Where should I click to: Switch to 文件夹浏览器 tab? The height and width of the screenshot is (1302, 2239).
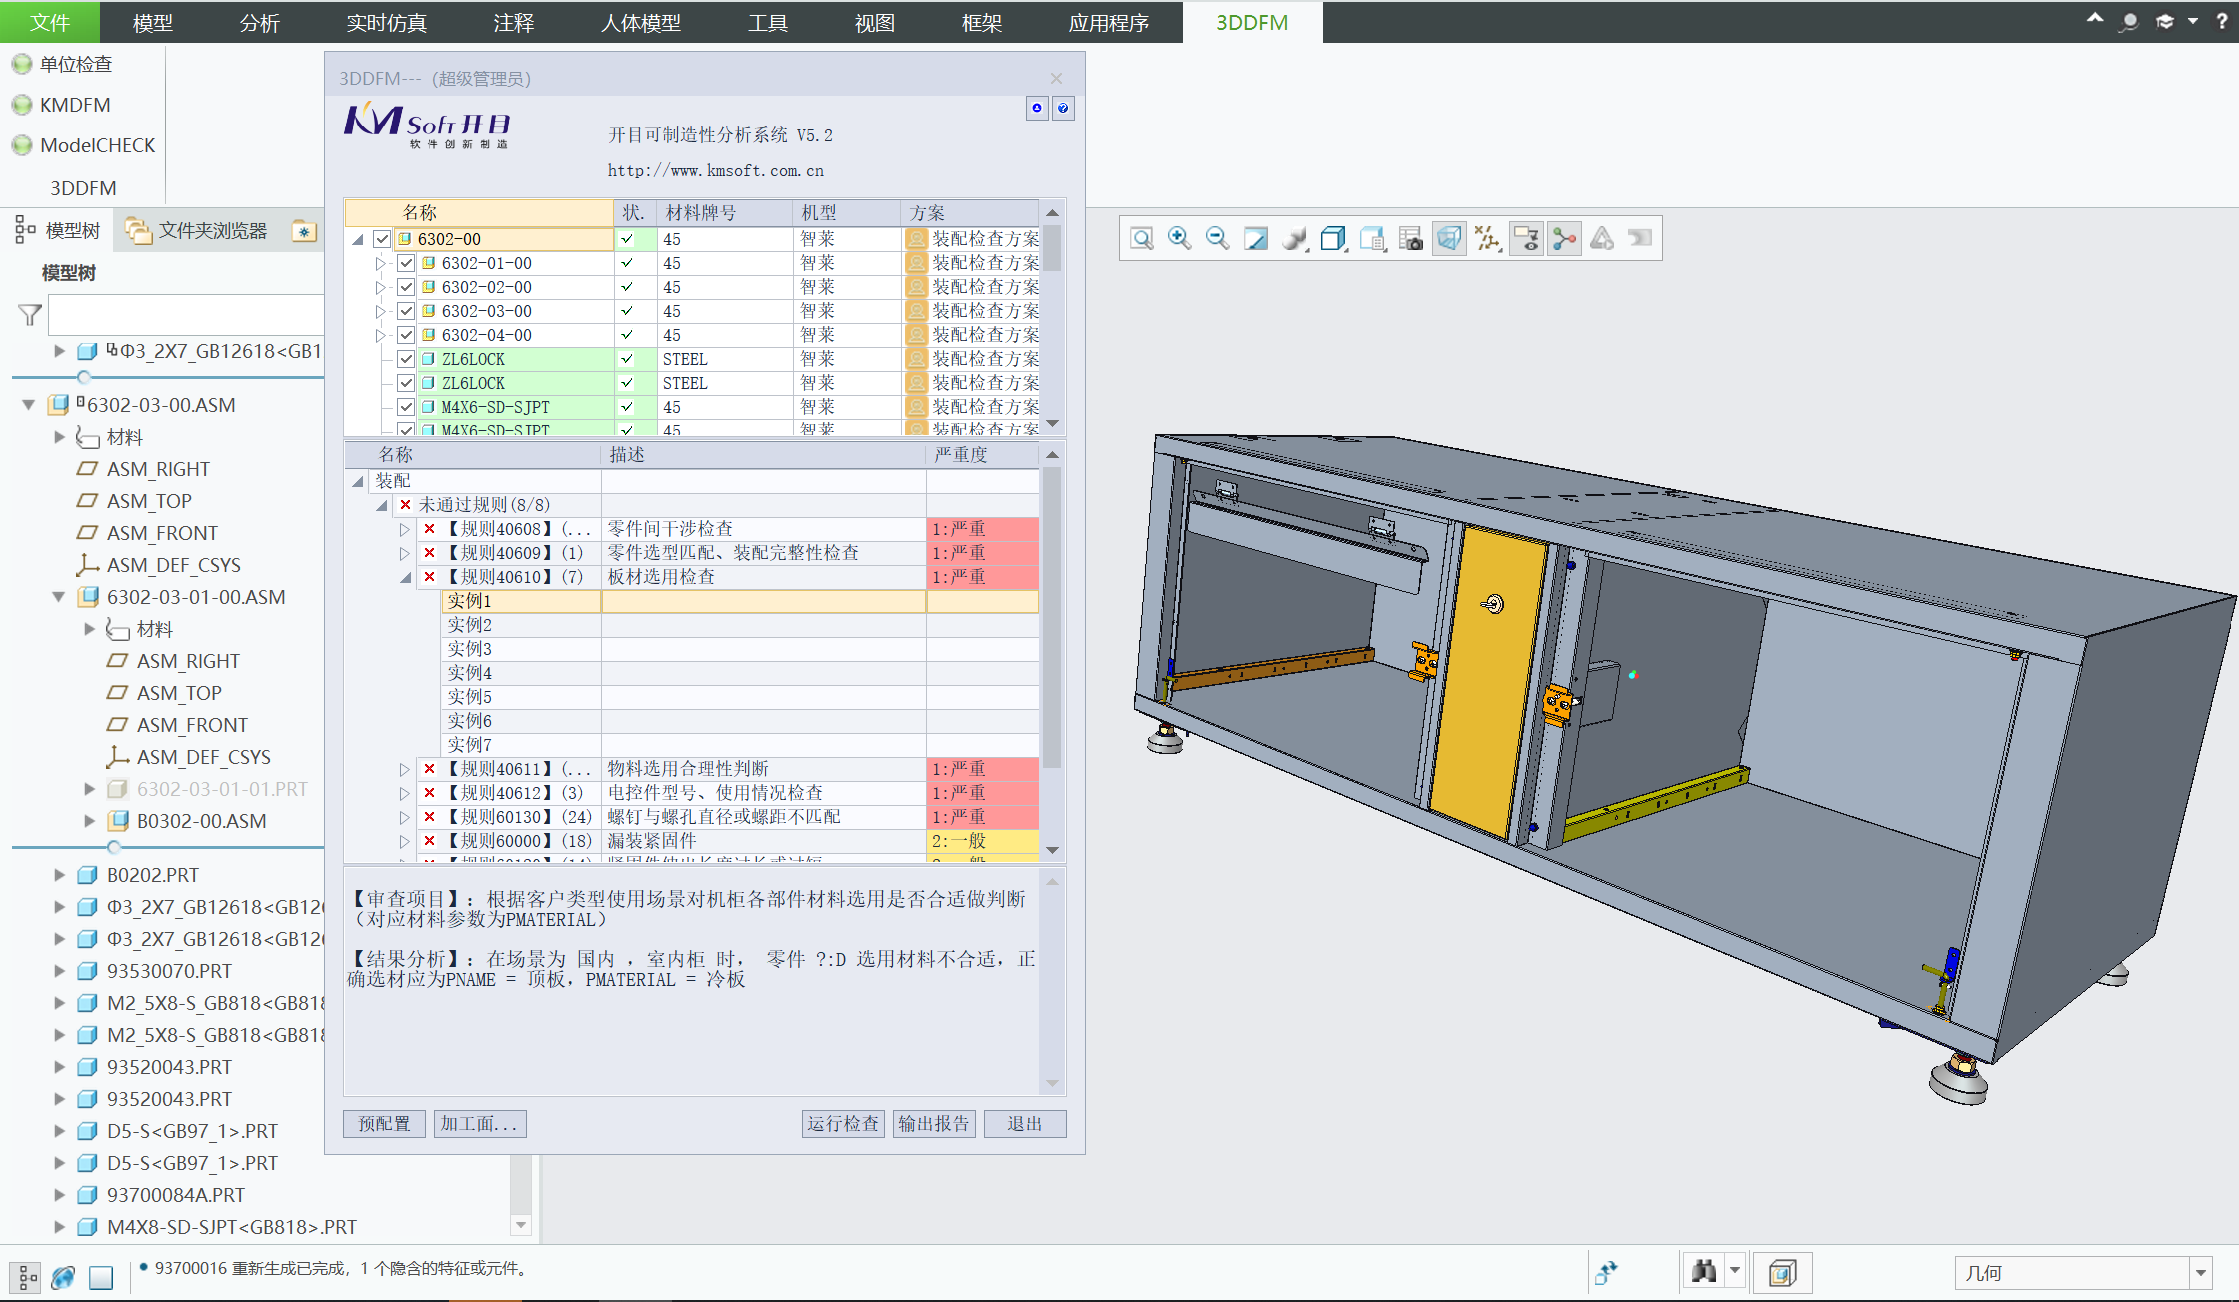[x=198, y=231]
